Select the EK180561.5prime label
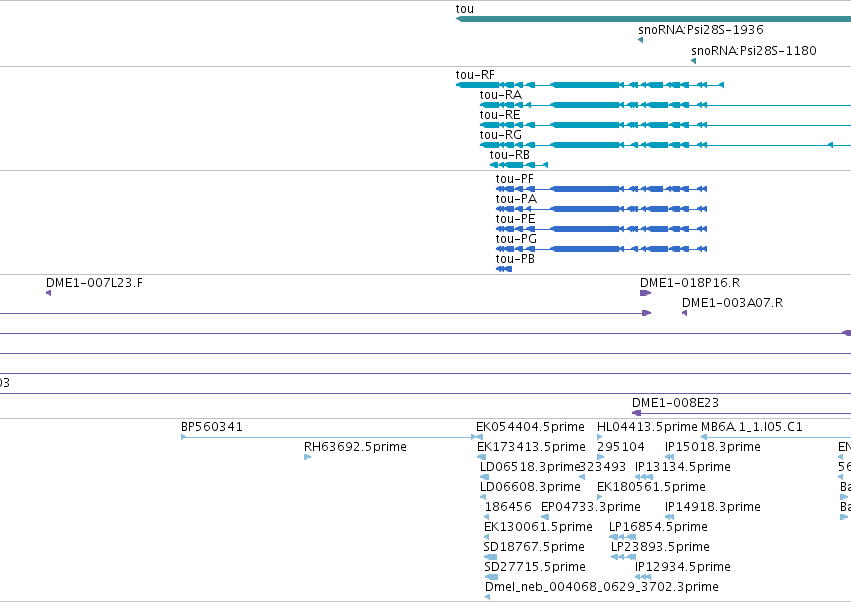The image size is (851, 602). pos(651,487)
